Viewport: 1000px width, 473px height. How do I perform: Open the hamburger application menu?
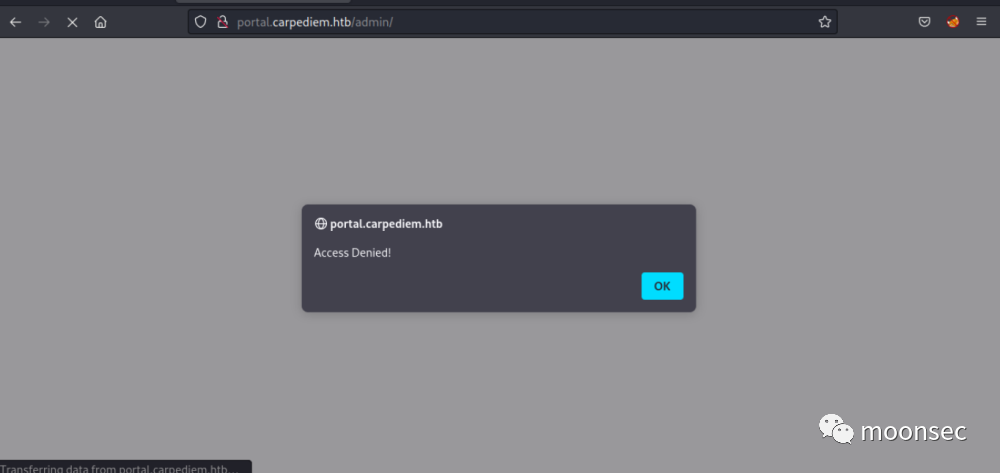pos(982,22)
